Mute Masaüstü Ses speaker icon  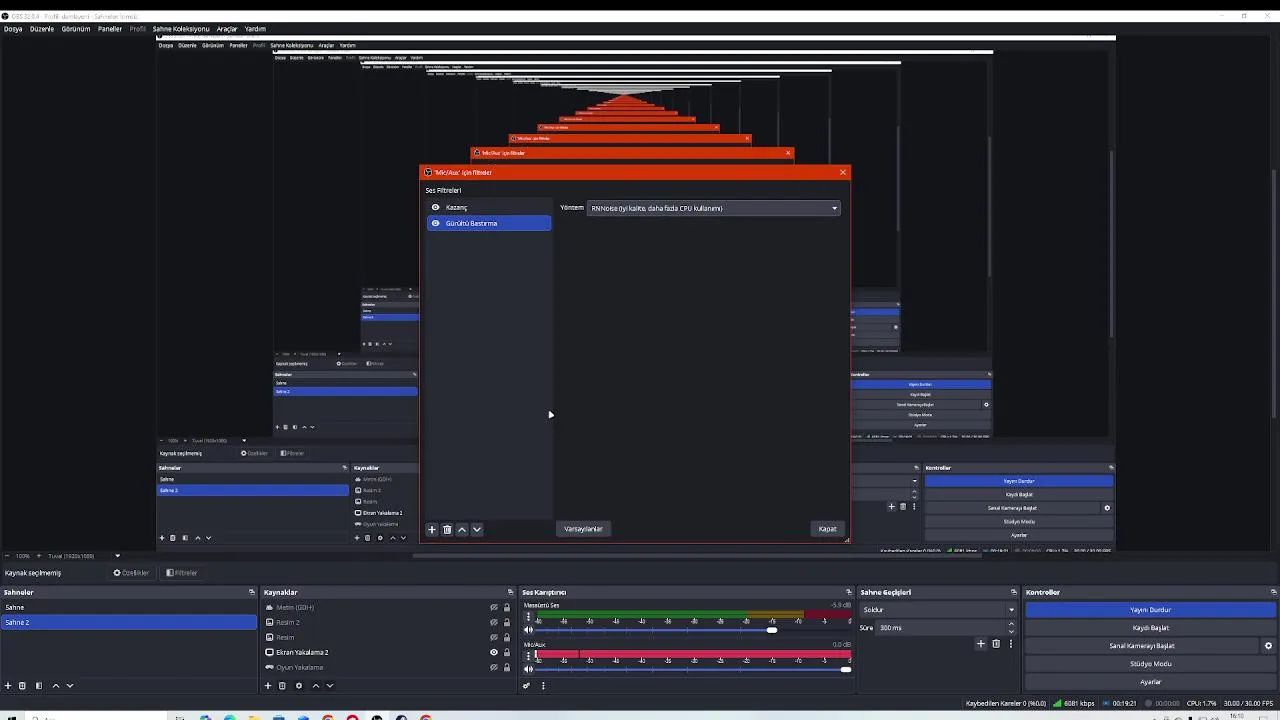coord(528,630)
